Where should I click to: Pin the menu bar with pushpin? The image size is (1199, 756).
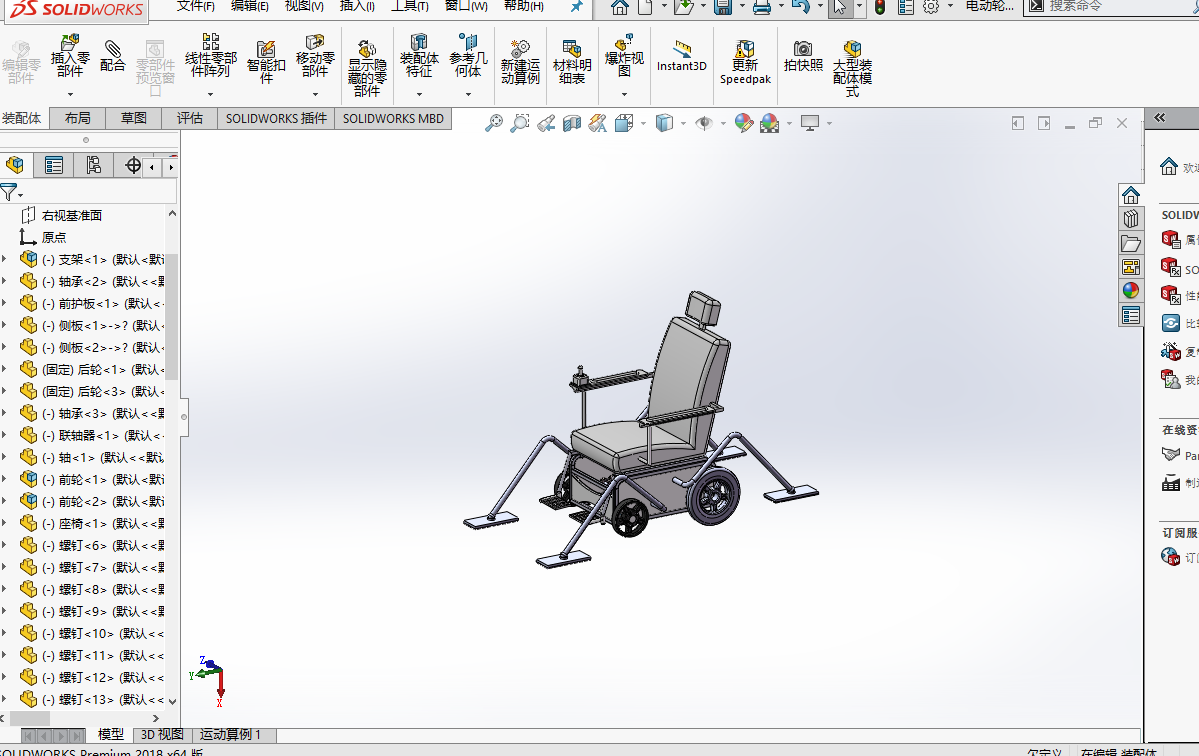click(x=577, y=7)
